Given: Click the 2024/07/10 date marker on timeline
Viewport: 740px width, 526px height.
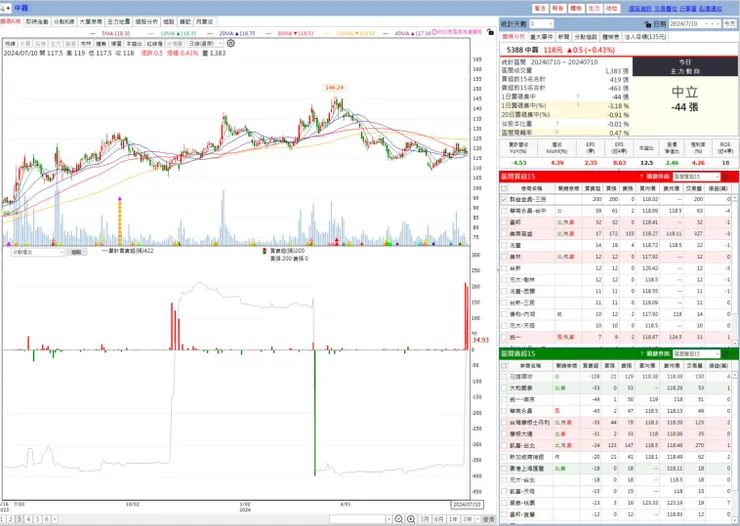Looking at the screenshot, I should click(466, 504).
